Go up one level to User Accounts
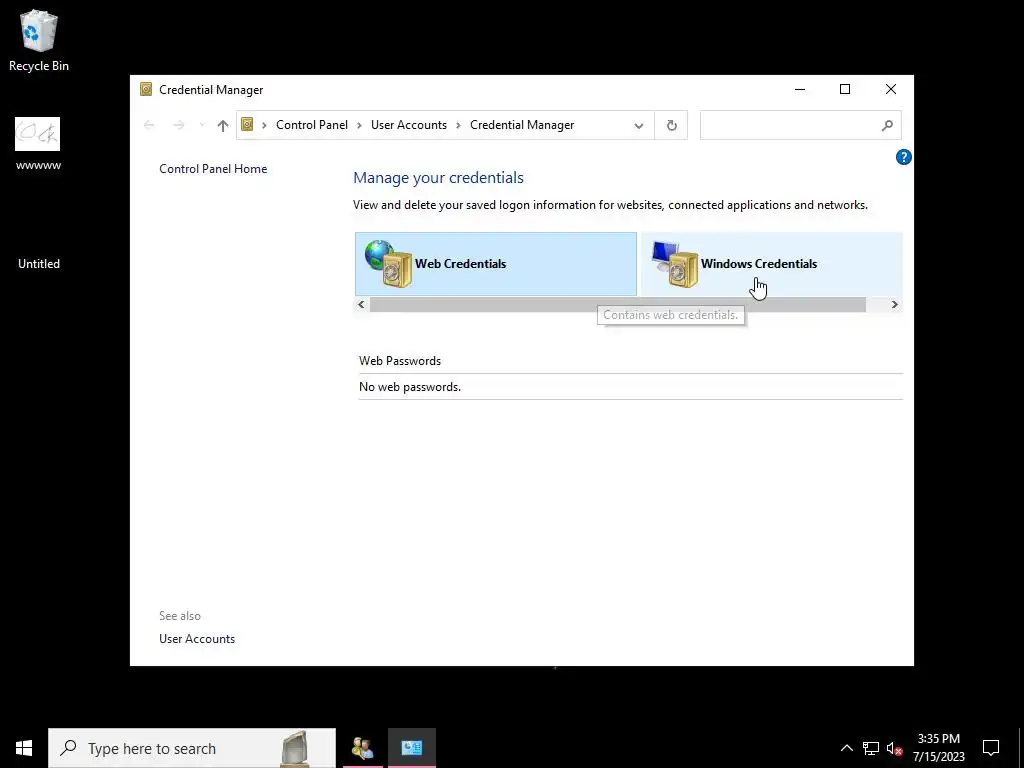 point(223,125)
